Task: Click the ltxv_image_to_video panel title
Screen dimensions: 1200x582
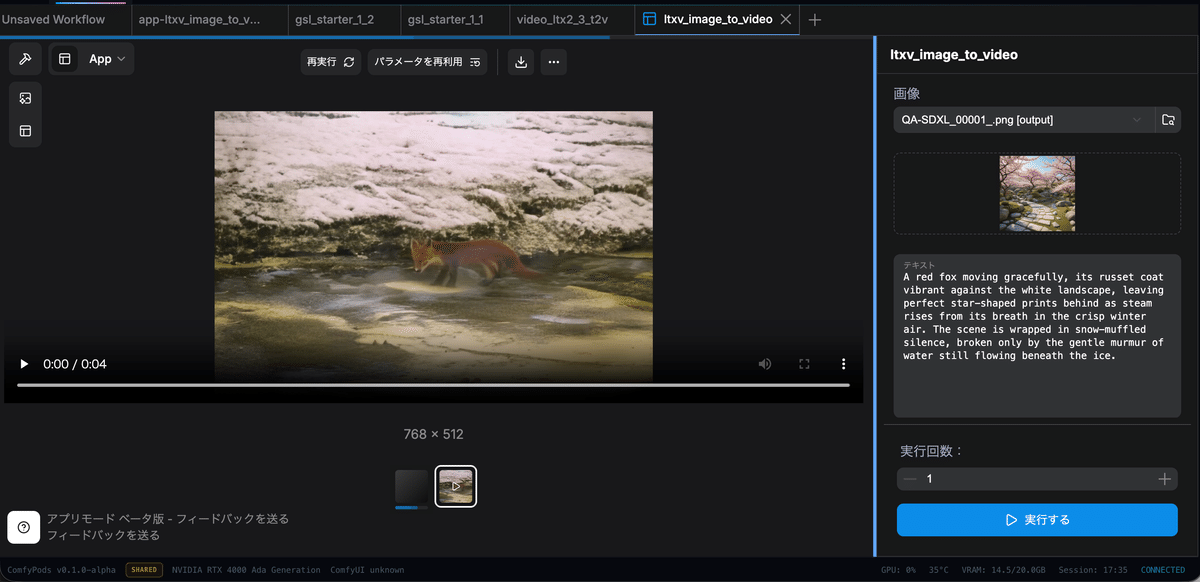Action: pos(954,55)
